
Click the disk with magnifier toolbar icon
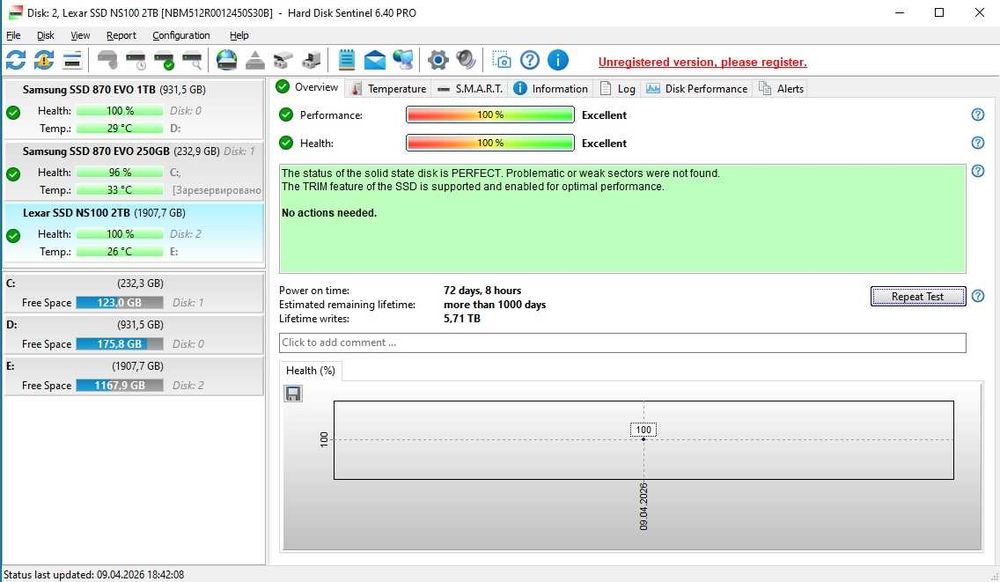point(192,61)
